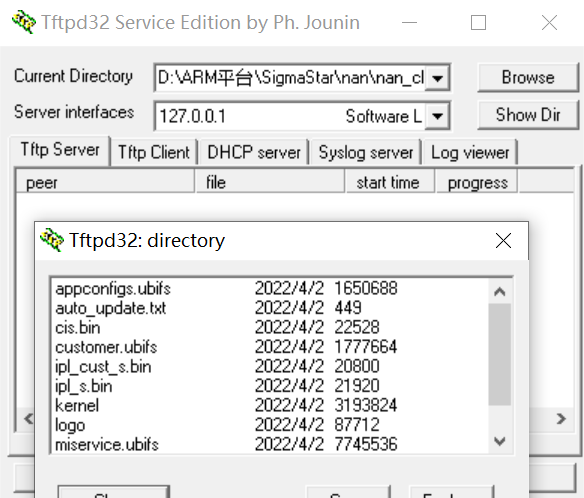This screenshot has height=498, width=584.
Task: Close the Tftpd32 main window
Action: pos(549,23)
